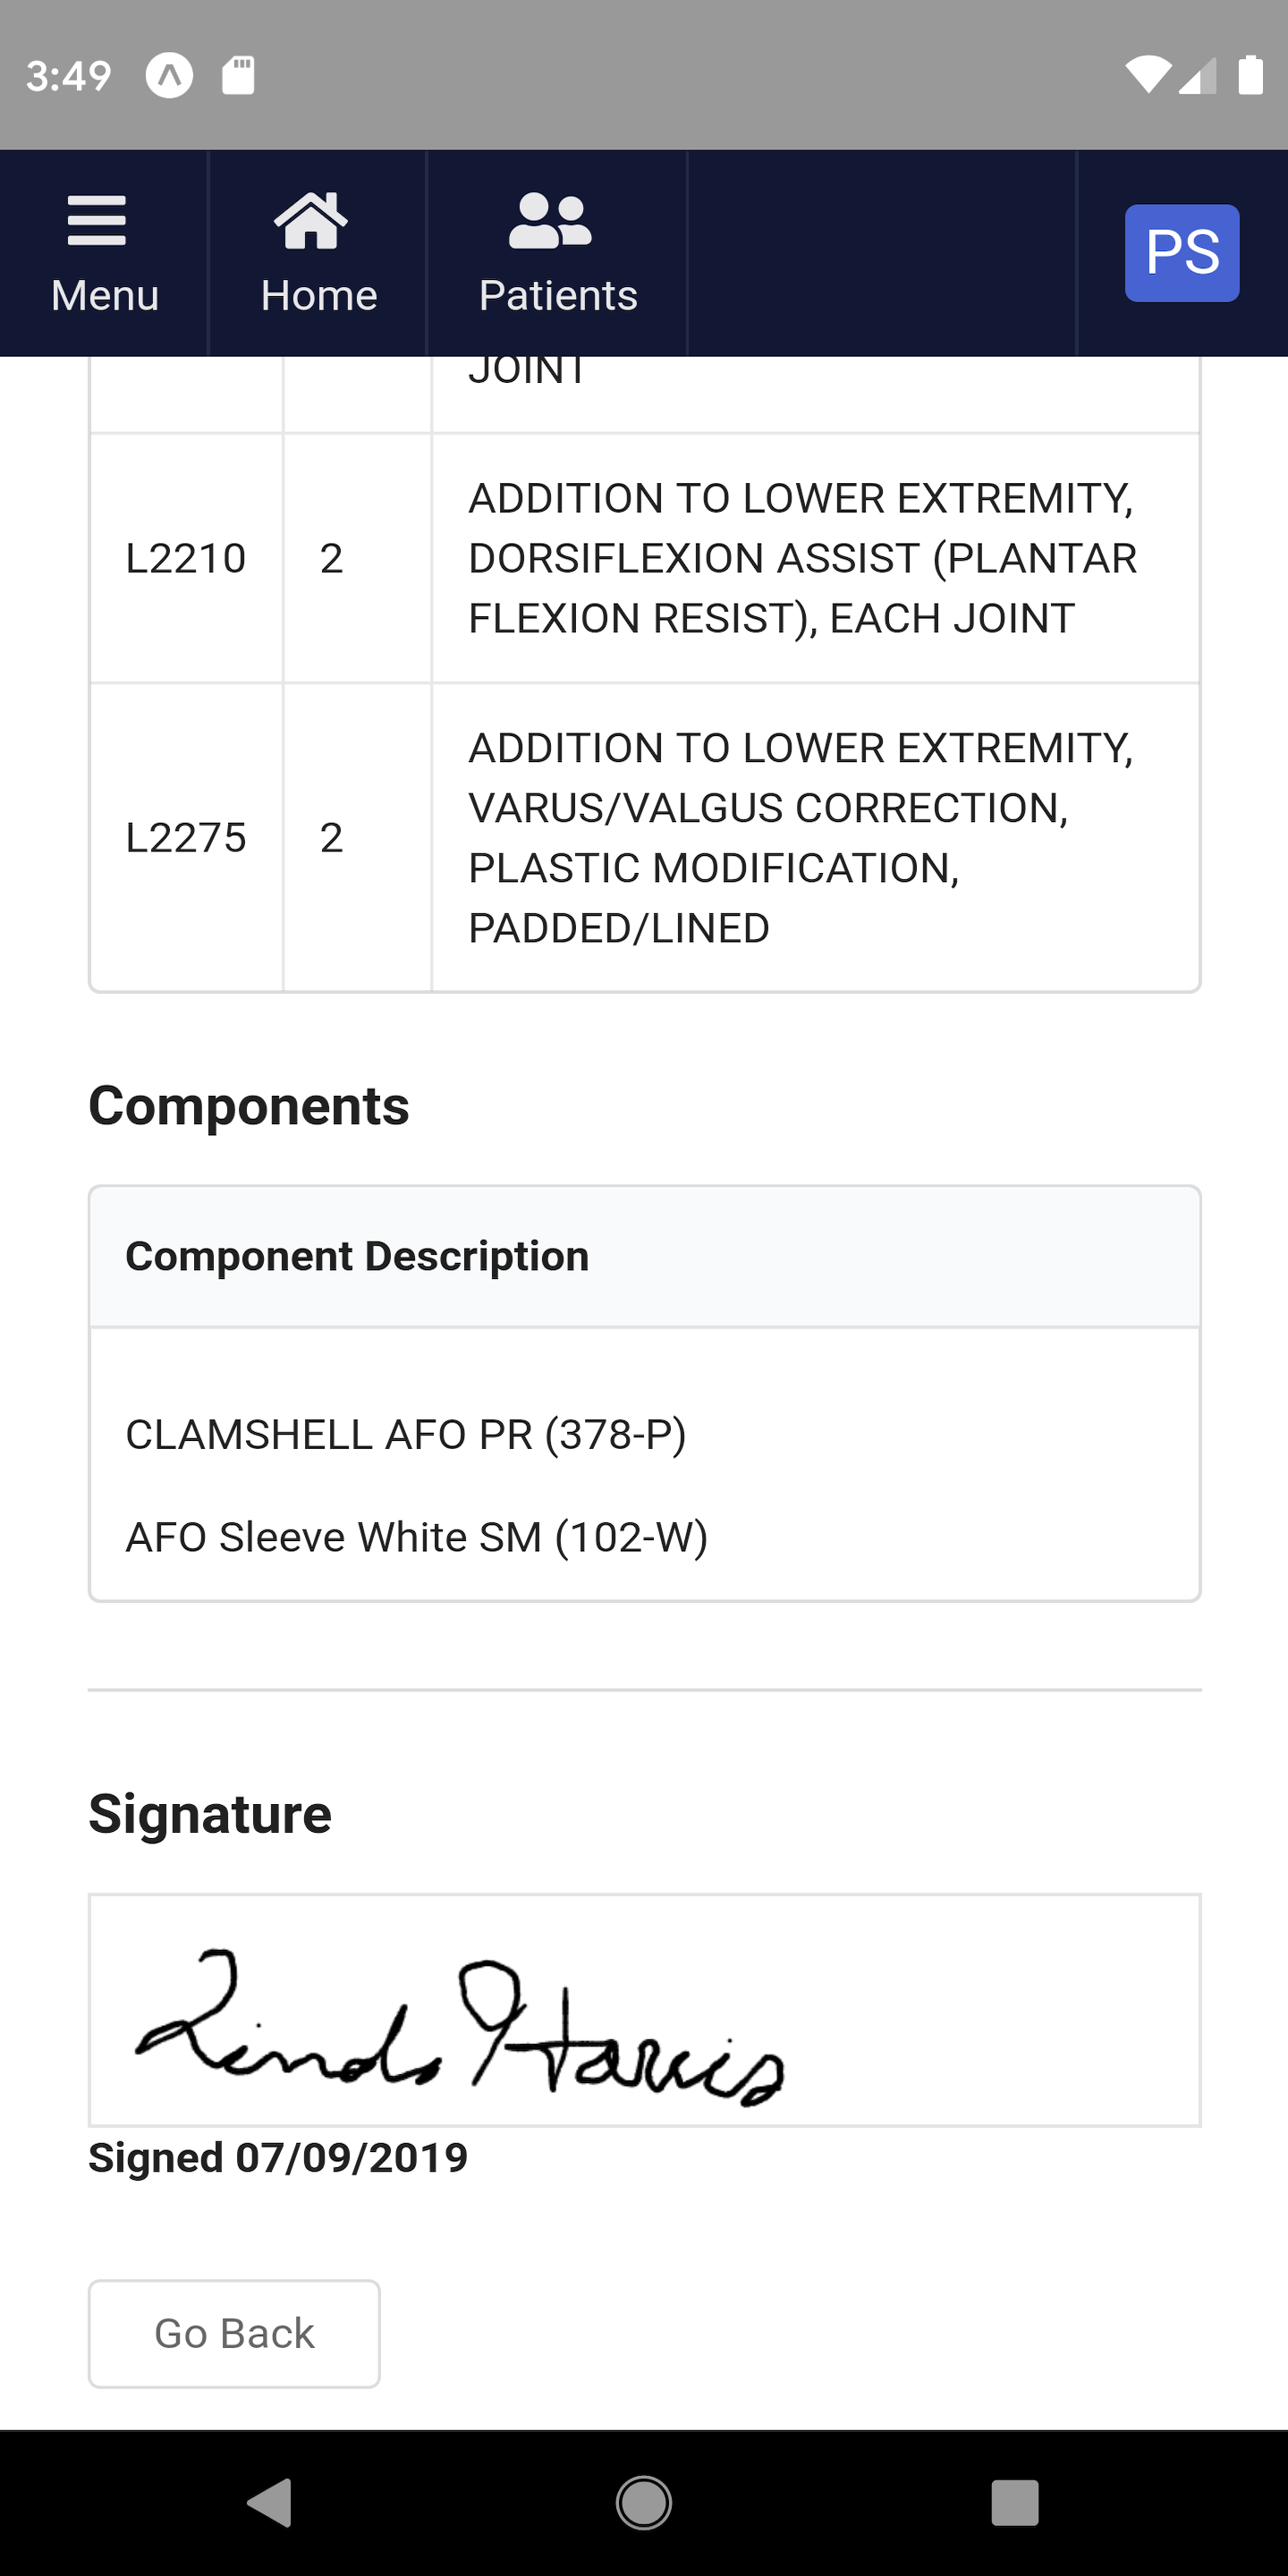The width and height of the screenshot is (1288, 2576).
Task: Tap the Home house icon
Action: click(311, 220)
